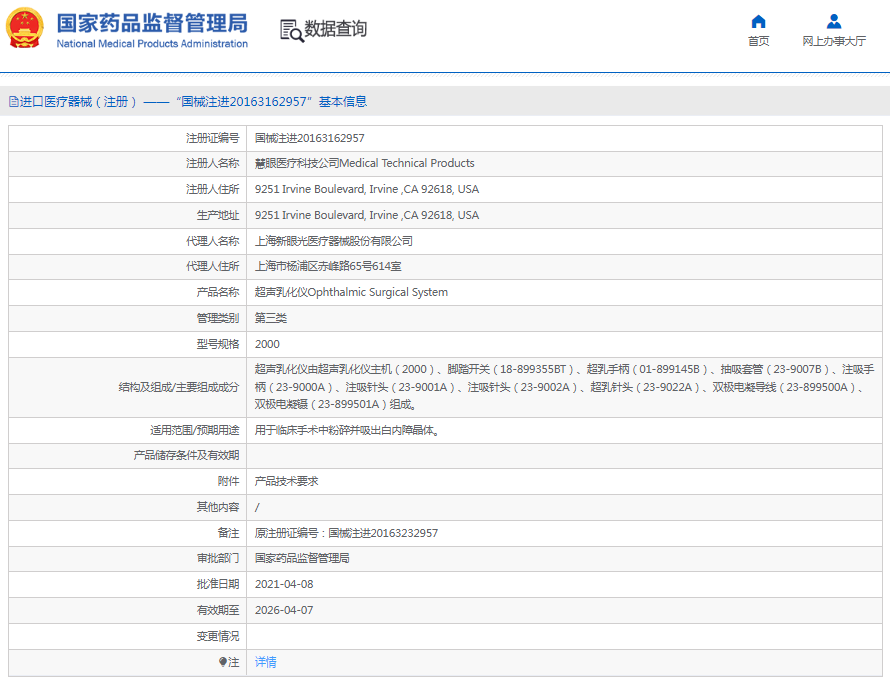Click the lightbulb icon beside 注

point(223,662)
